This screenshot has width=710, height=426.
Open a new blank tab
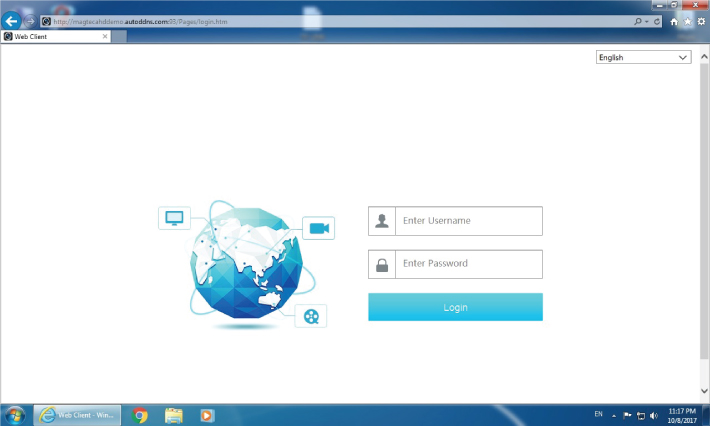tap(119, 37)
